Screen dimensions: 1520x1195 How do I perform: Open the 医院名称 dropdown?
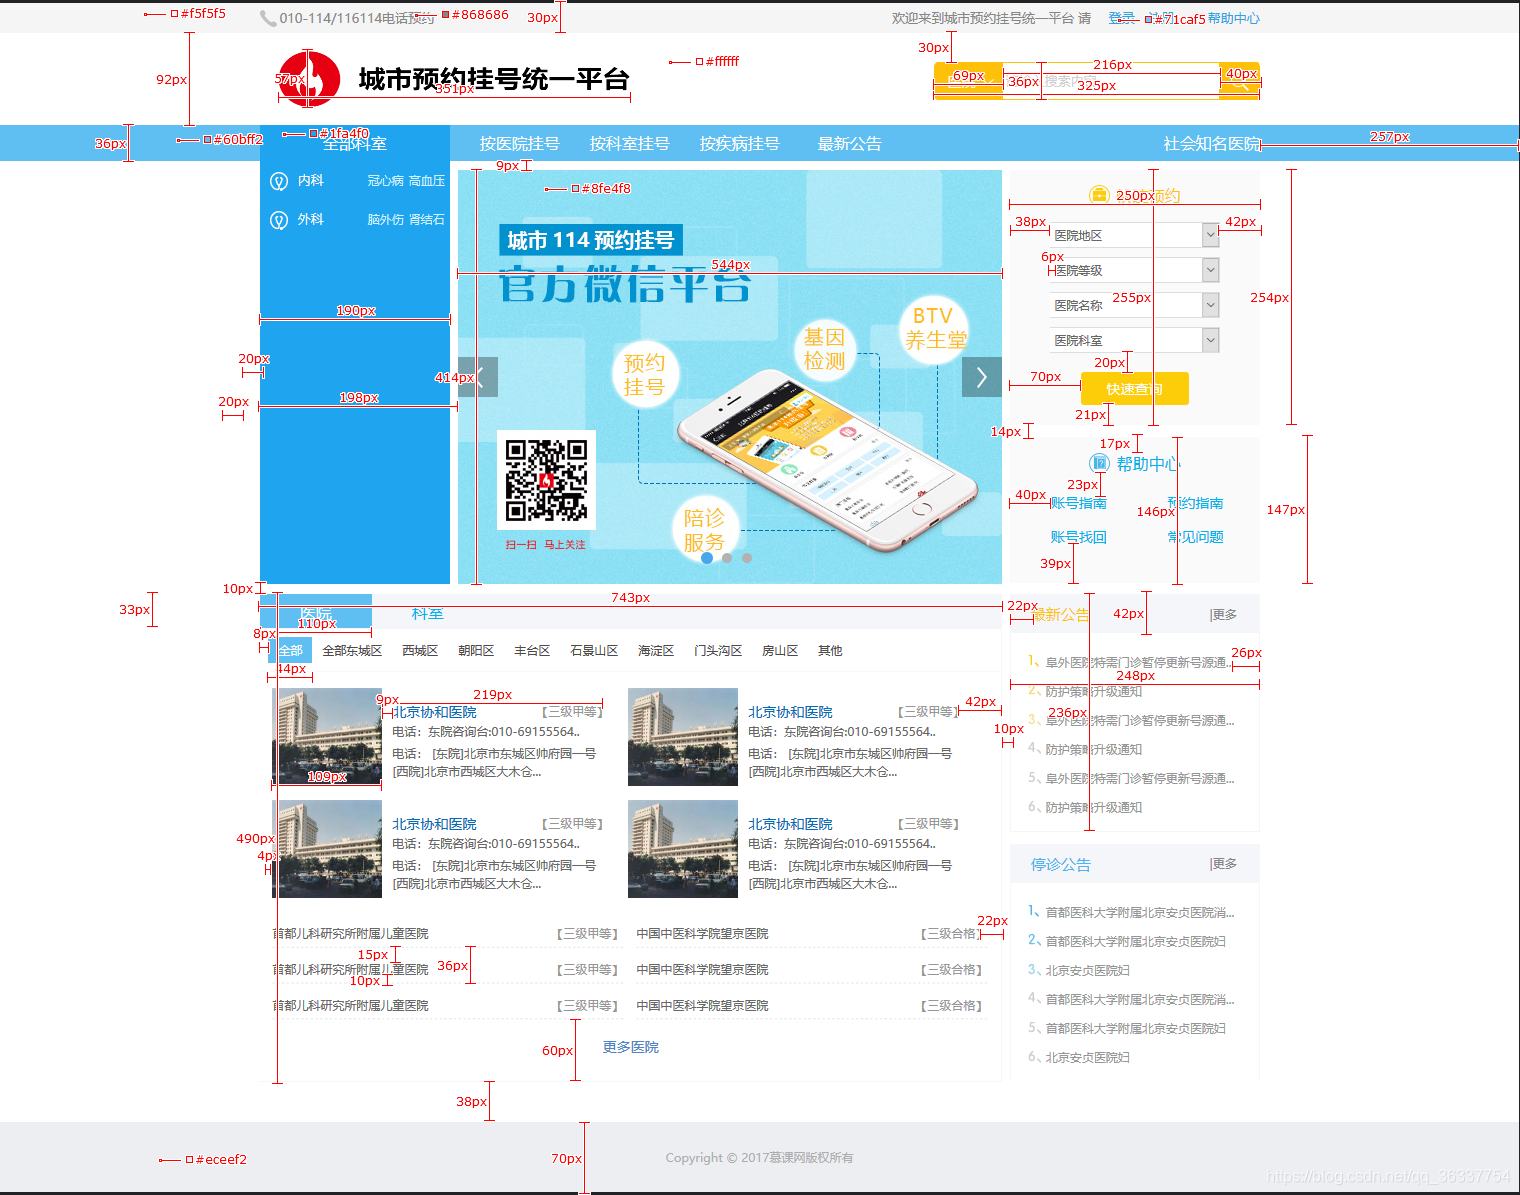[x=1135, y=305]
